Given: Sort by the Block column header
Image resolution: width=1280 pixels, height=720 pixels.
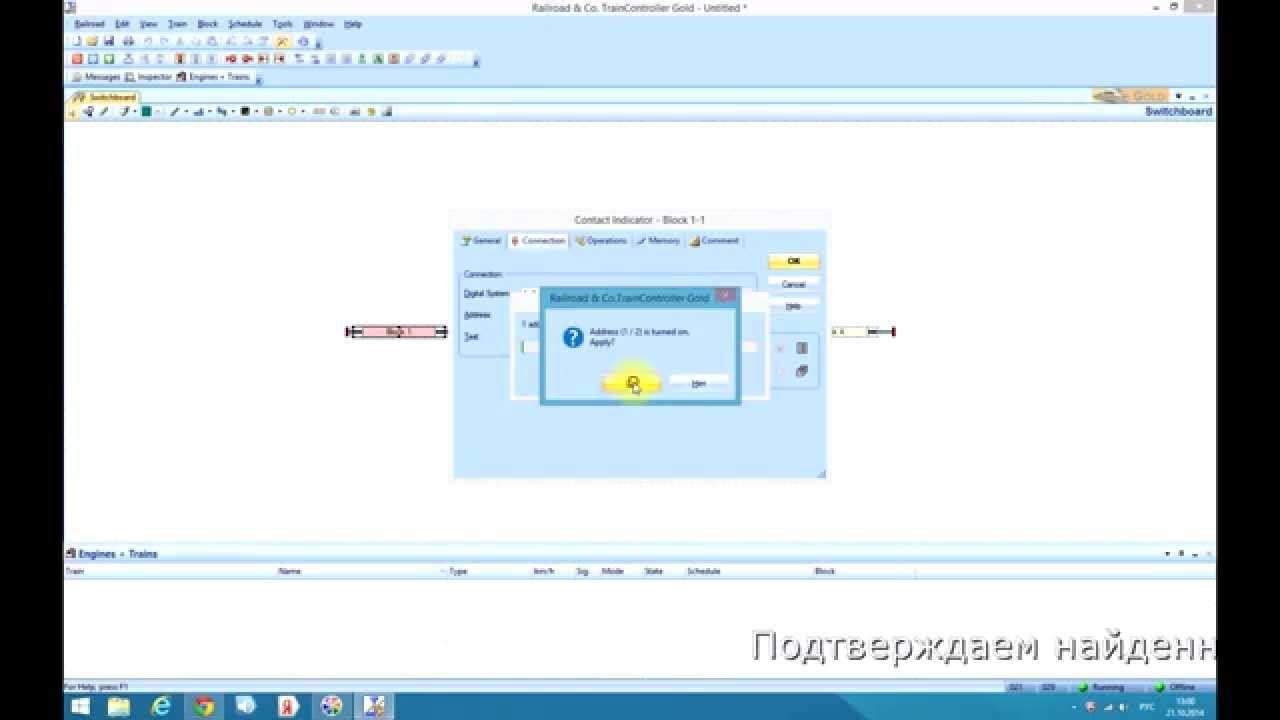Looking at the screenshot, I should pos(825,572).
